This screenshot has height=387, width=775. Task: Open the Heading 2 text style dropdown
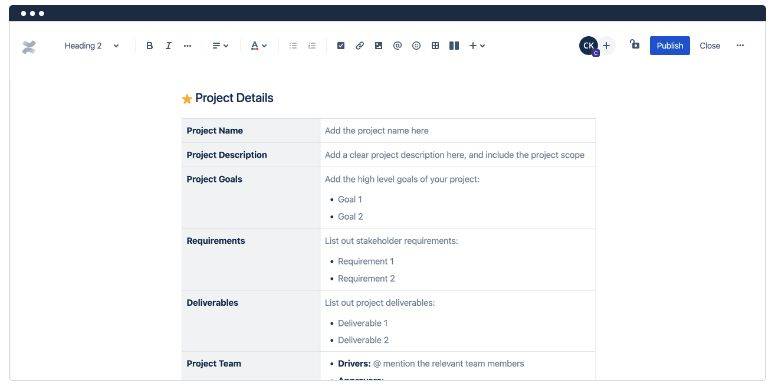(x=92, y=45)
